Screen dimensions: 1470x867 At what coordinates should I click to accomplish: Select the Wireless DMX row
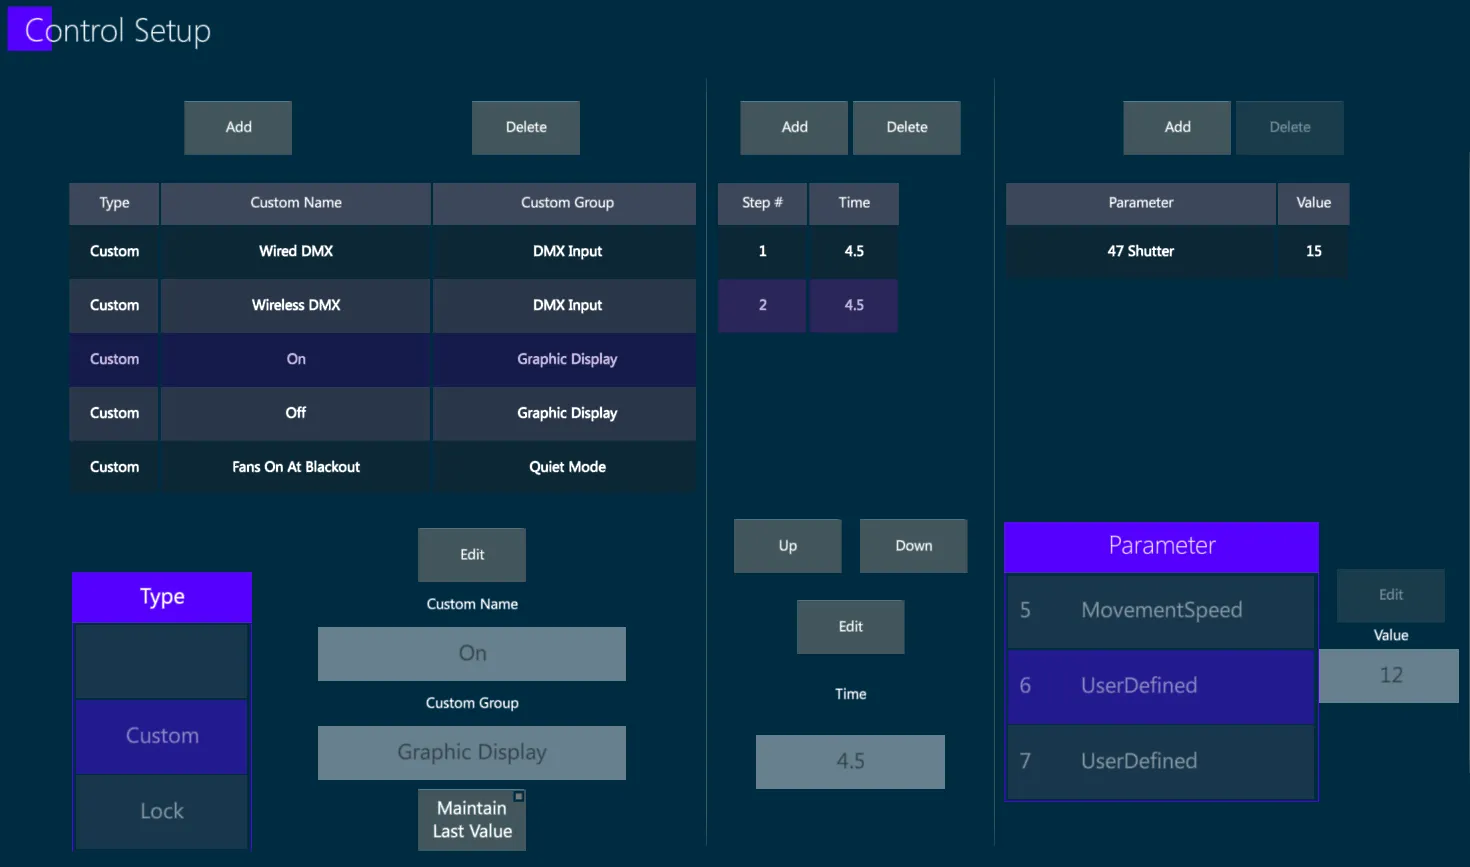tap(382, 305)
